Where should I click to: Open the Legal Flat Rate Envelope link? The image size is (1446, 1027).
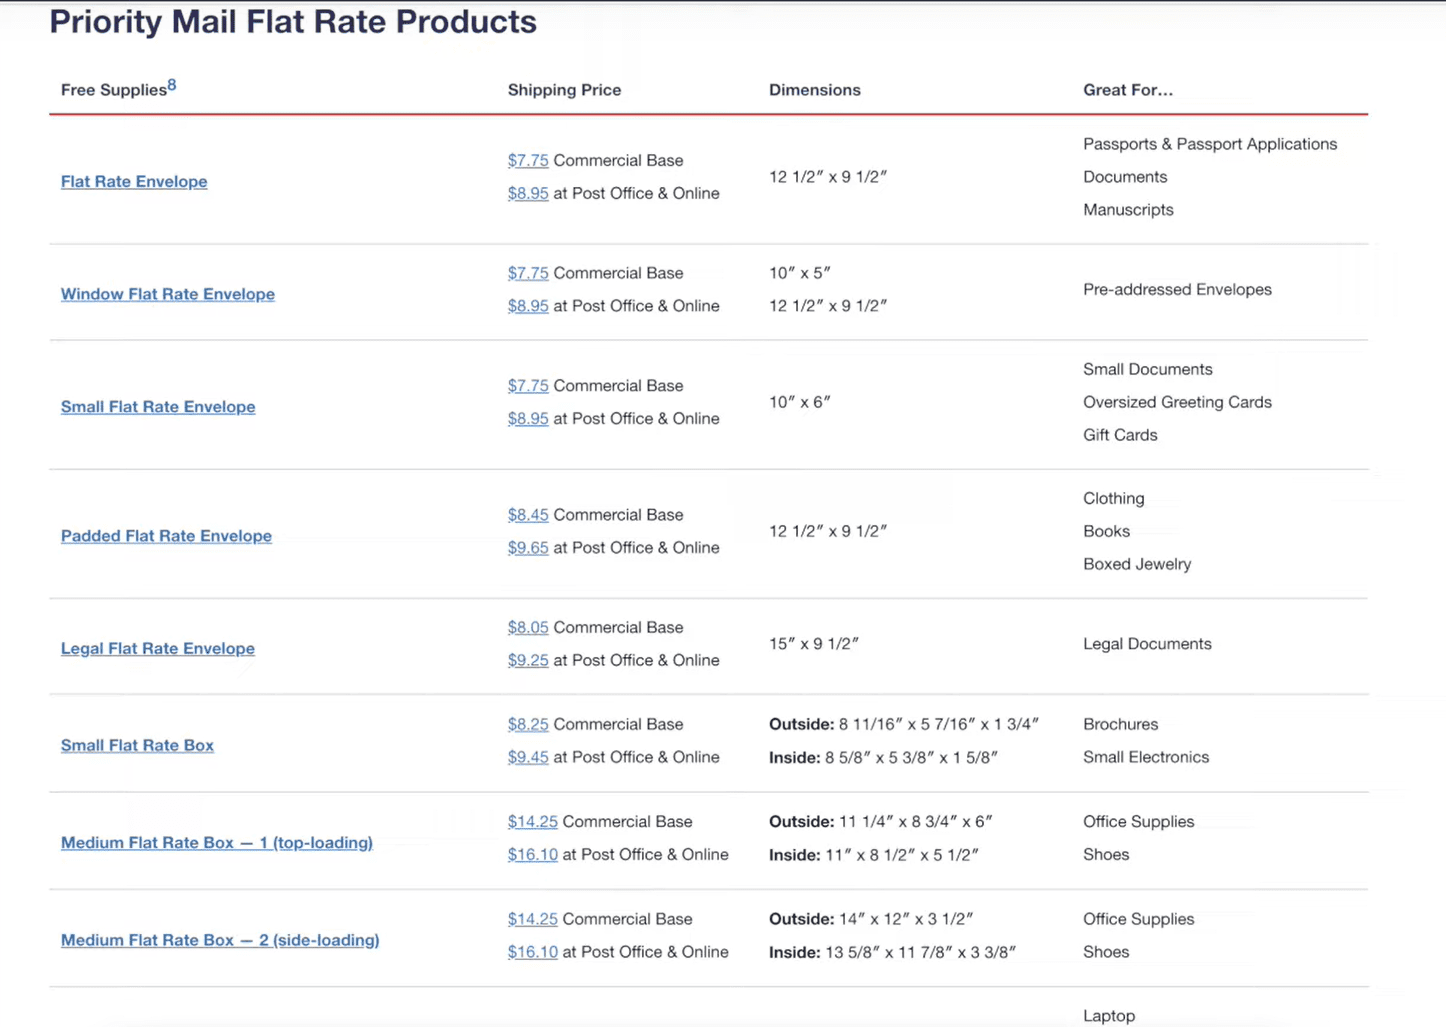click(x=157, y=648)
